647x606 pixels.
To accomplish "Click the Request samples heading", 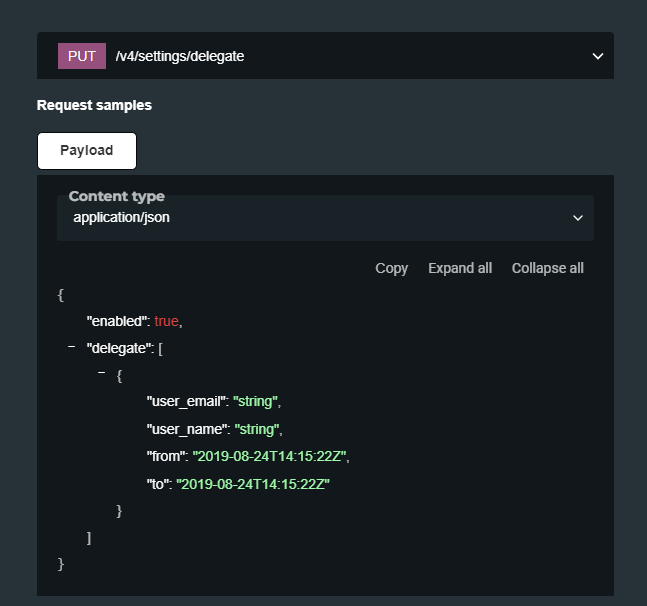I will point(94,105).
